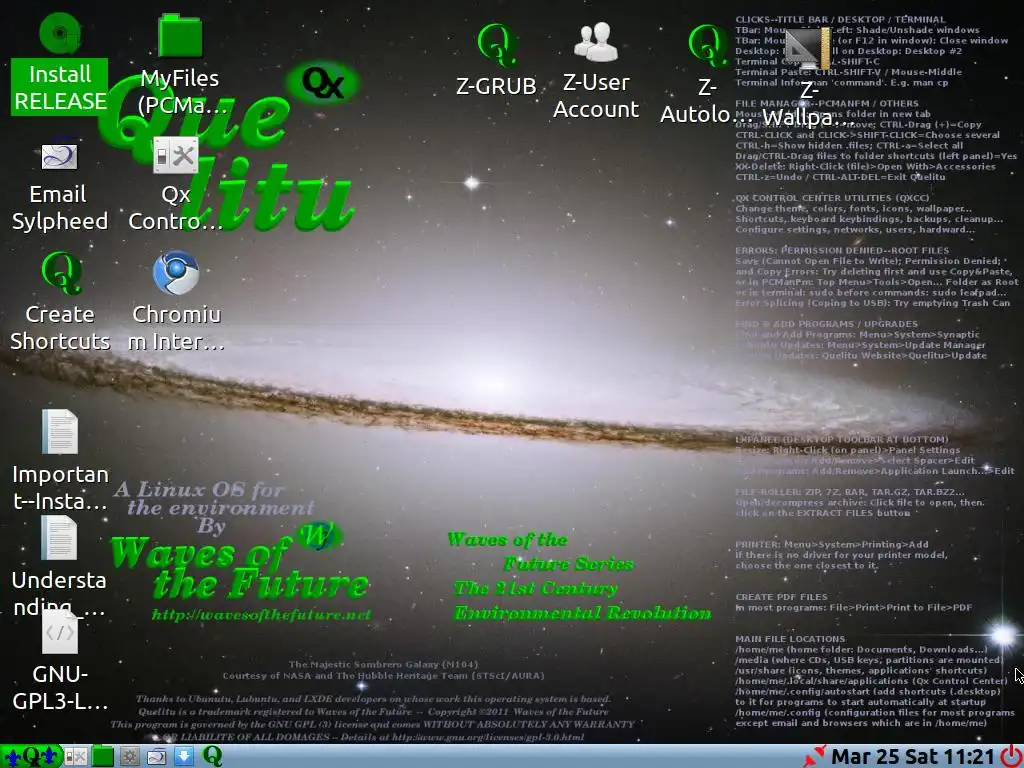The width and height of the screenshot is (1024, 768).
Task: Click the panel clock showing Mar 25 Sat 11:21
Action: 912,757
